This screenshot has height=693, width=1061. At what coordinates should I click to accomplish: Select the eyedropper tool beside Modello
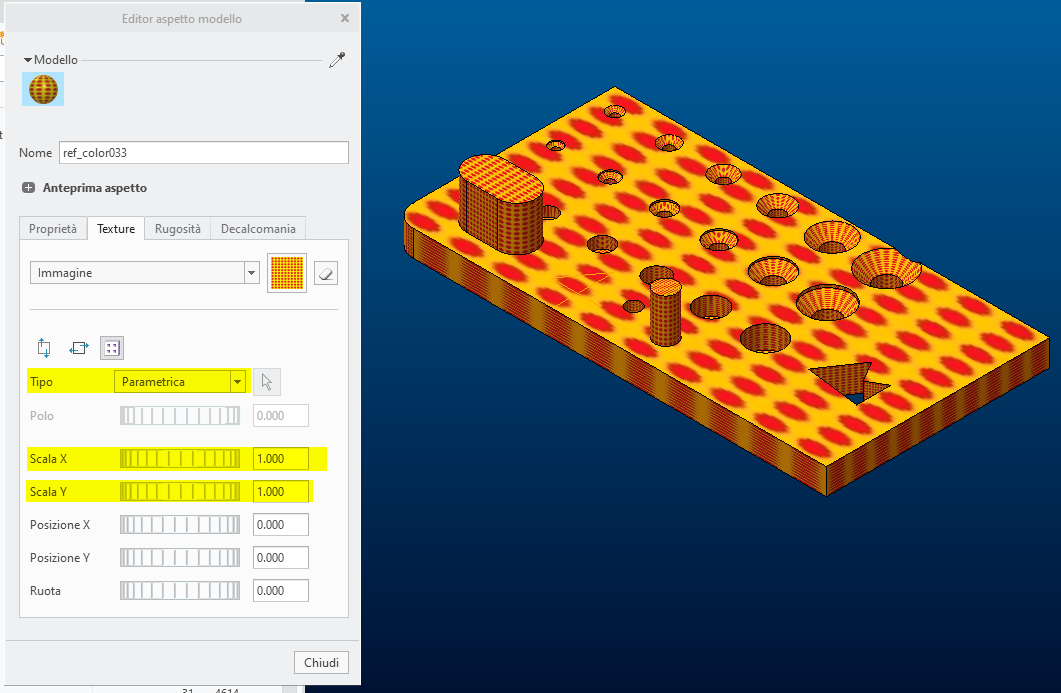[337, 59]
